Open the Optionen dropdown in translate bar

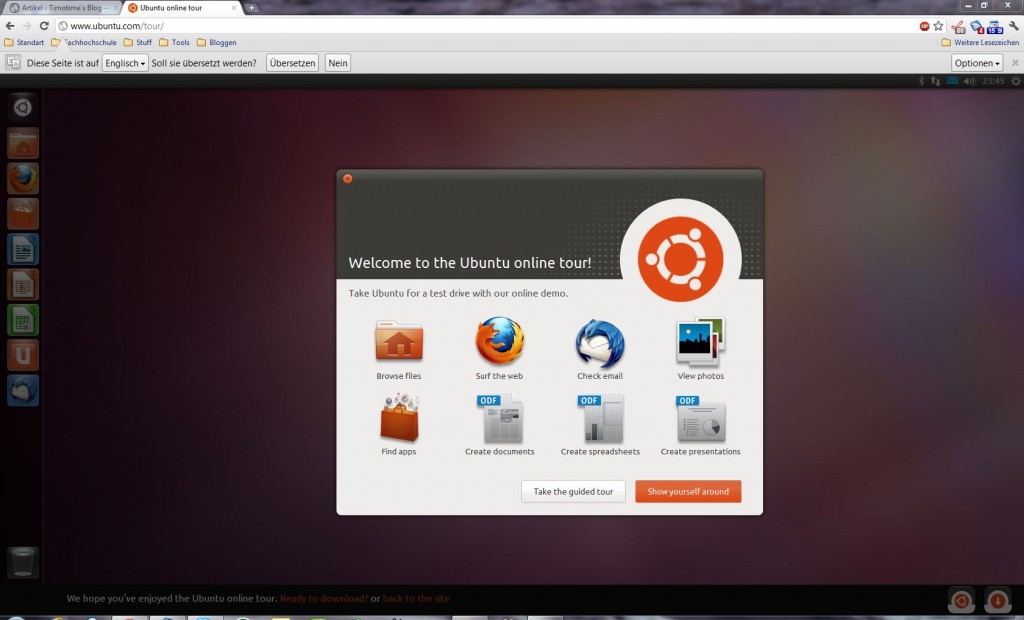coord(977,63)
